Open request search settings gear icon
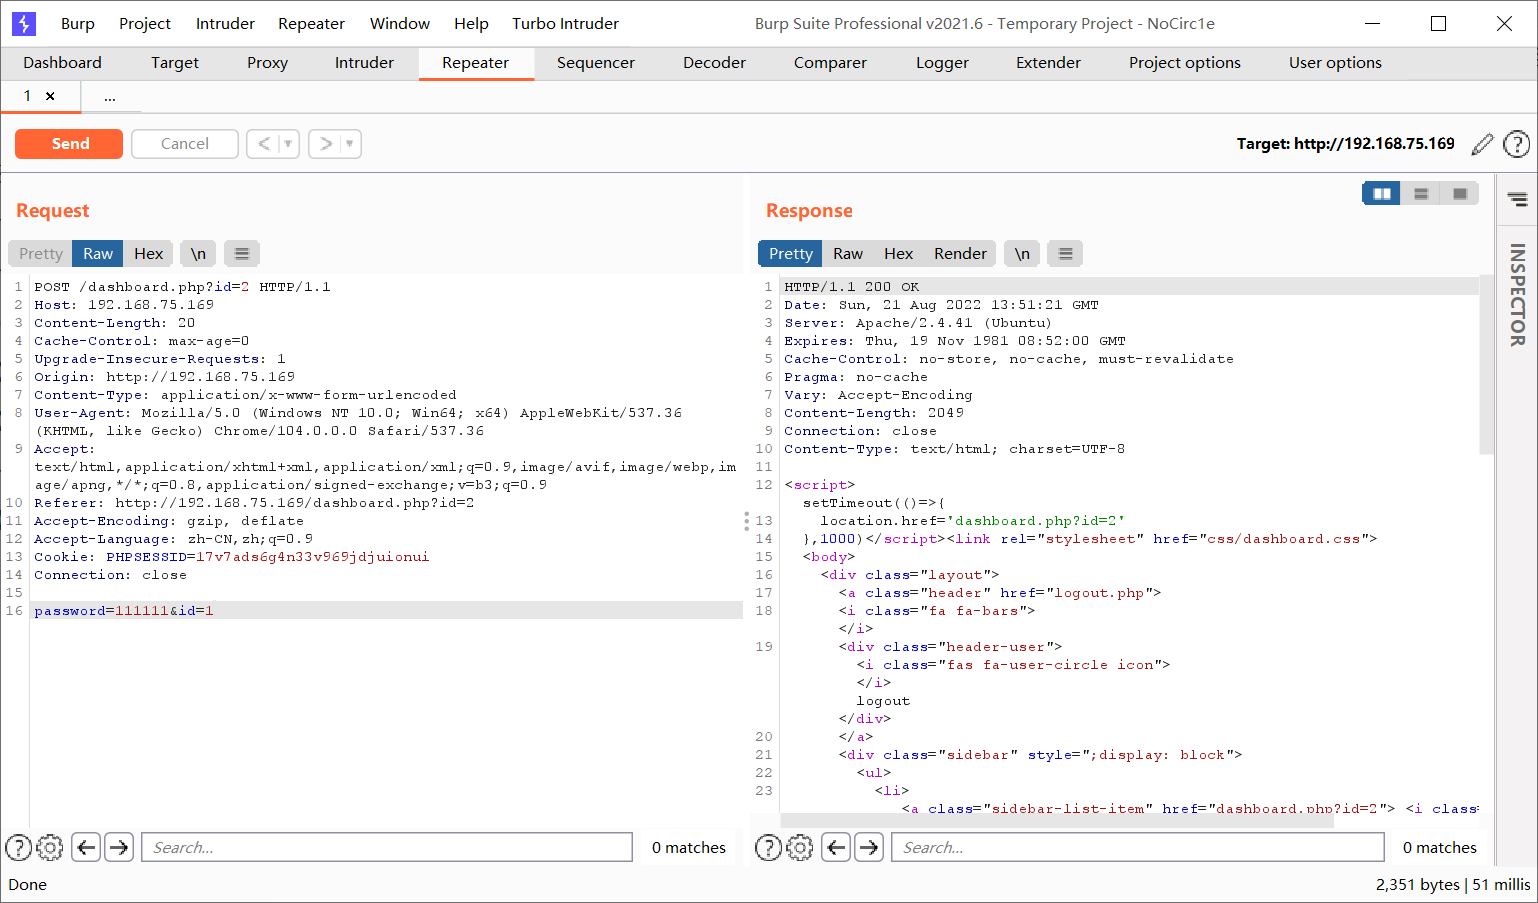The height and width of the screenshot is (903, 1538). coord(50,848)
